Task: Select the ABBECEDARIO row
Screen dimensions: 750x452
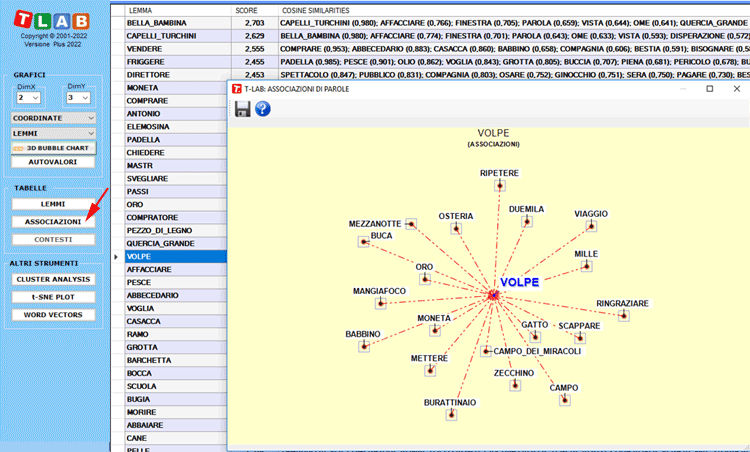Action: pyautogui.click(x=176, y=295)
